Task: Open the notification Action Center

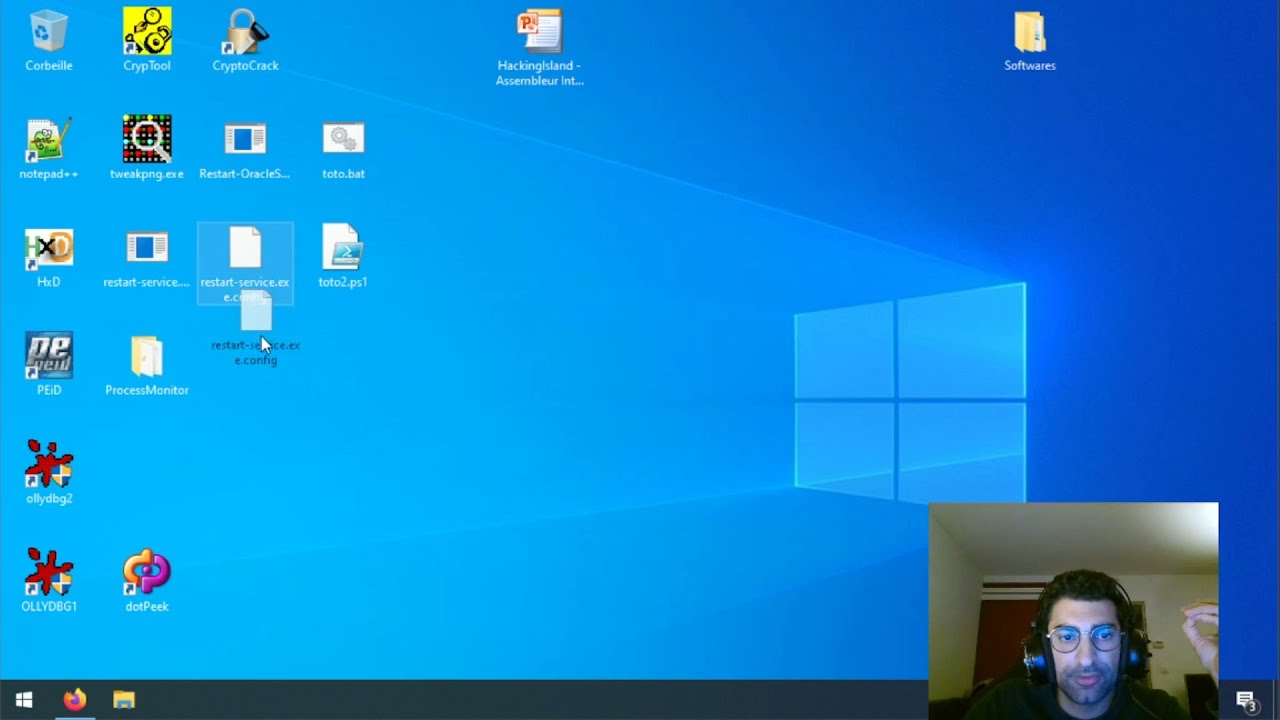Action: tap(1246, 700)
